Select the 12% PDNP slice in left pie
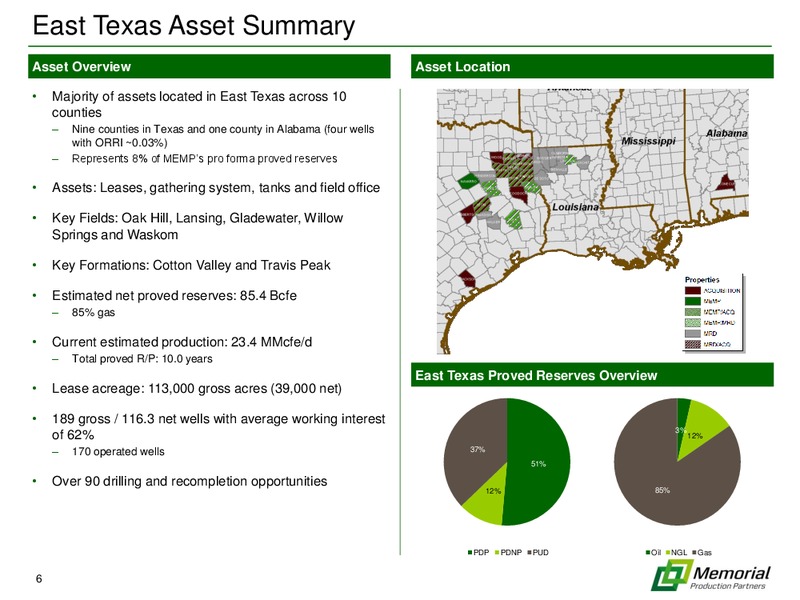 (489, 497)
